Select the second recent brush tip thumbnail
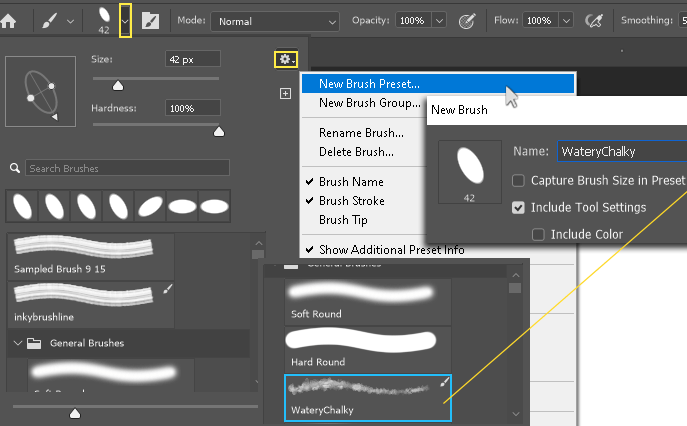The width and height of the screenshot is (687, 426). point(54,206)
